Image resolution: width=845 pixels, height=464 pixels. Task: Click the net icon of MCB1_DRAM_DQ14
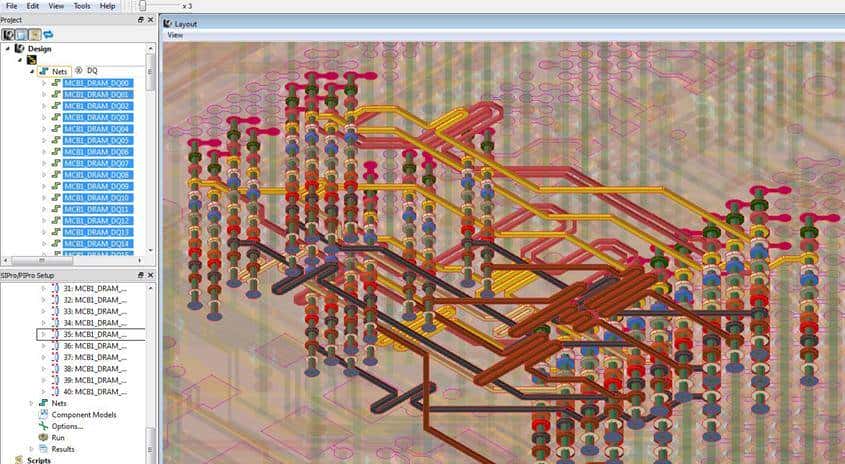point(56,244)
